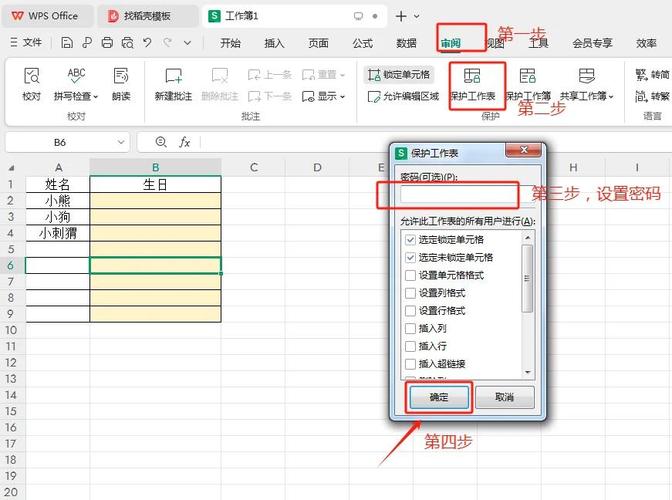Check 设置列格式 checkbox

pyautogui.click(x=410, y=293)
